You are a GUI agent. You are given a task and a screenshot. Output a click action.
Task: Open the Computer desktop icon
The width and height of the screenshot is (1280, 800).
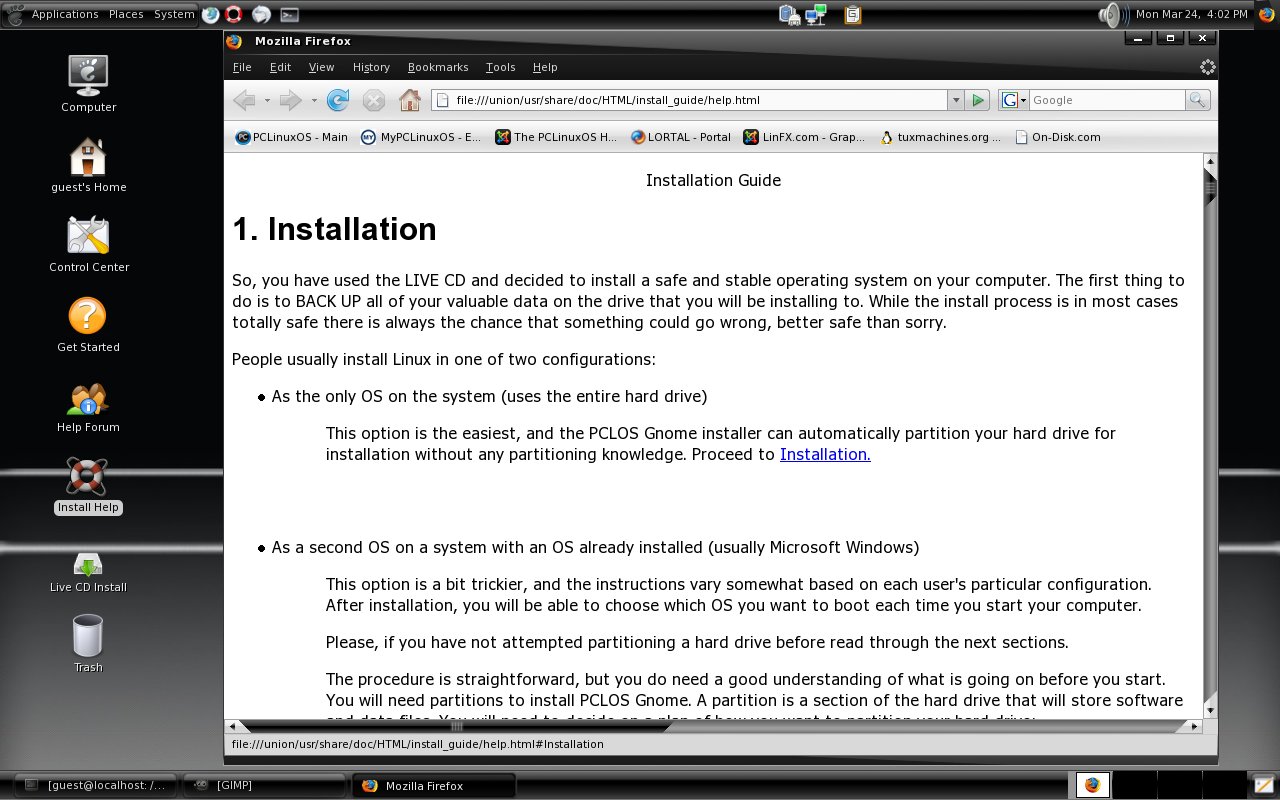[88, 84]
